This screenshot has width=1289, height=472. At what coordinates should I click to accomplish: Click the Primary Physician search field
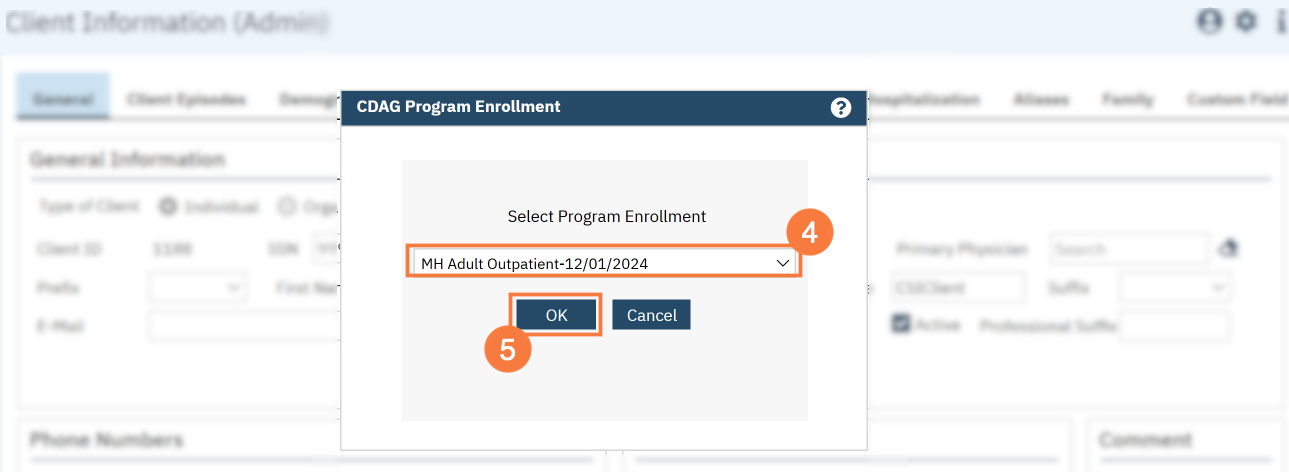[x=1129, y=249]
